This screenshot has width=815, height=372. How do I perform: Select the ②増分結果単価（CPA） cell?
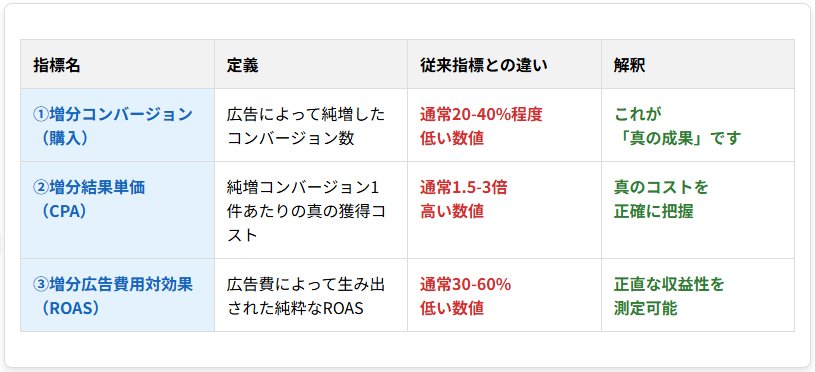pyautogui.click(x=117, y=210)
